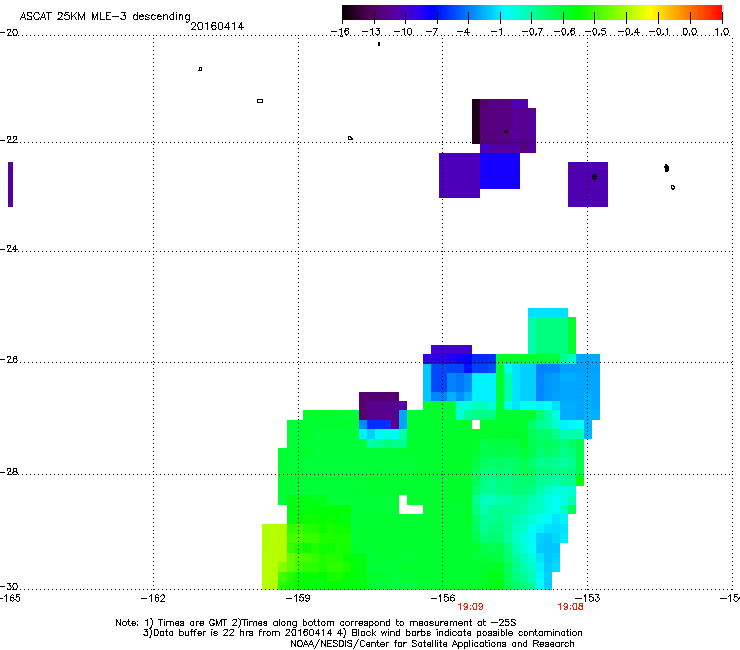
Task: Click the '-20' latitude axis label
Action: click(9, 33)
